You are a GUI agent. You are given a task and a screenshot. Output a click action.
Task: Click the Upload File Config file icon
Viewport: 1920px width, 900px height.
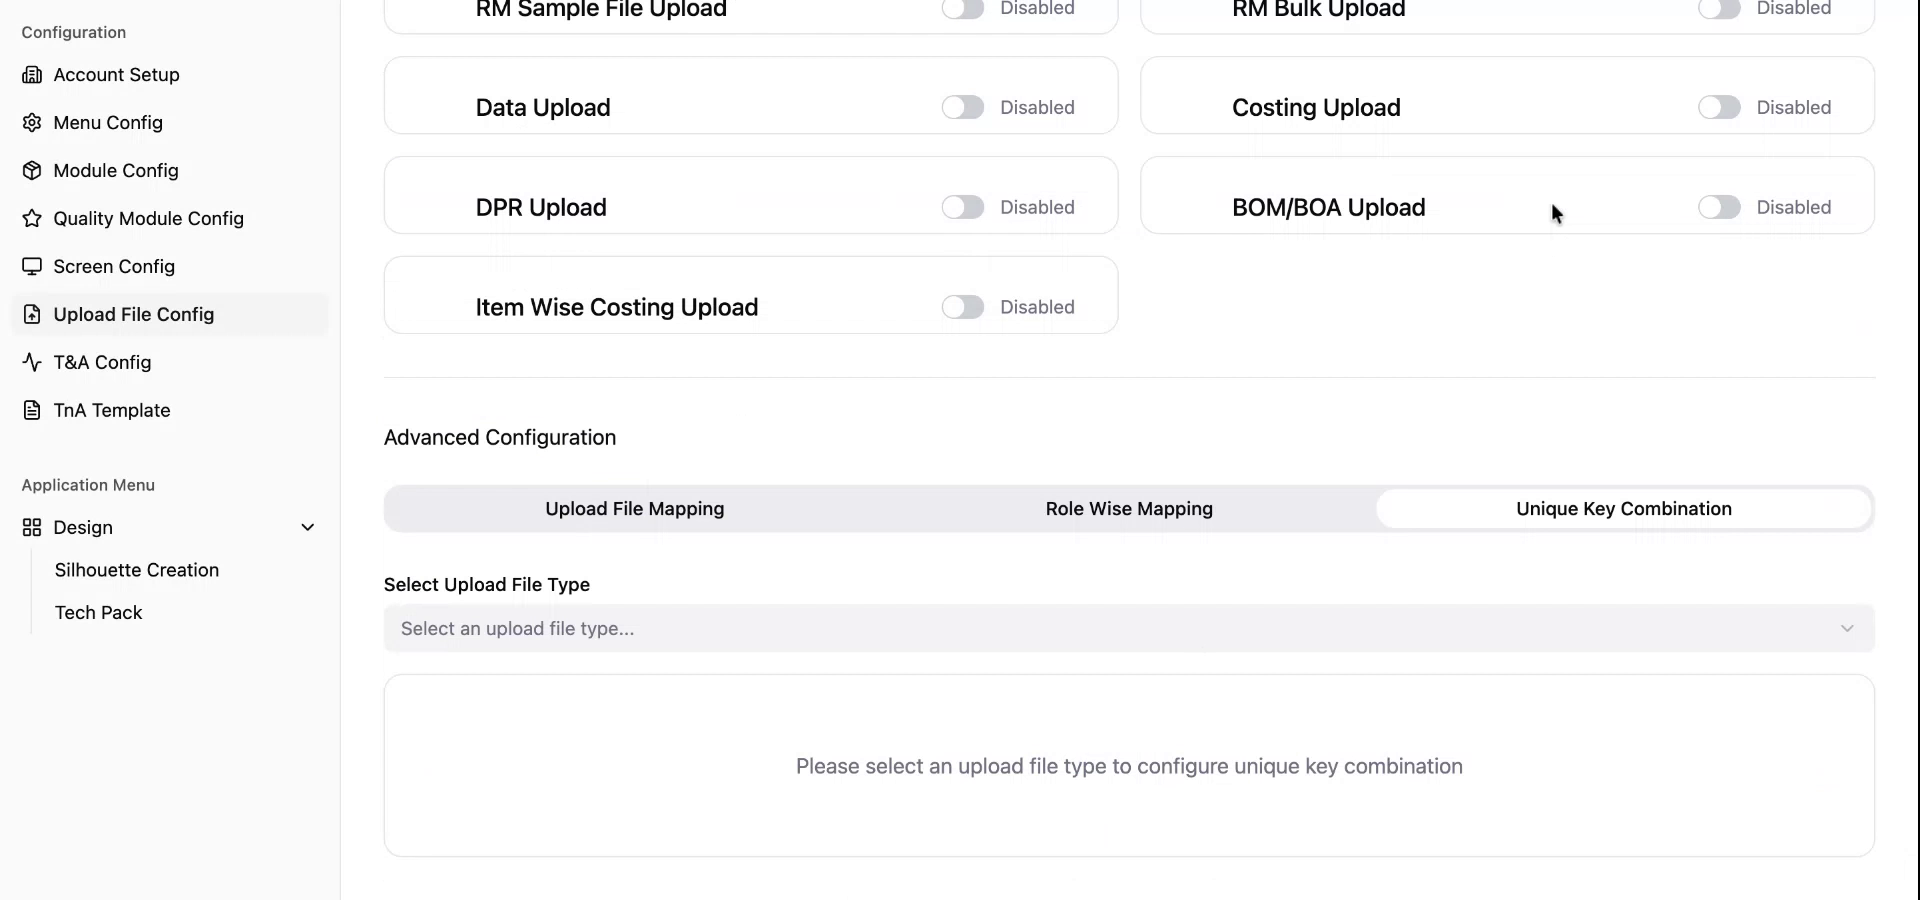point(32,315)
